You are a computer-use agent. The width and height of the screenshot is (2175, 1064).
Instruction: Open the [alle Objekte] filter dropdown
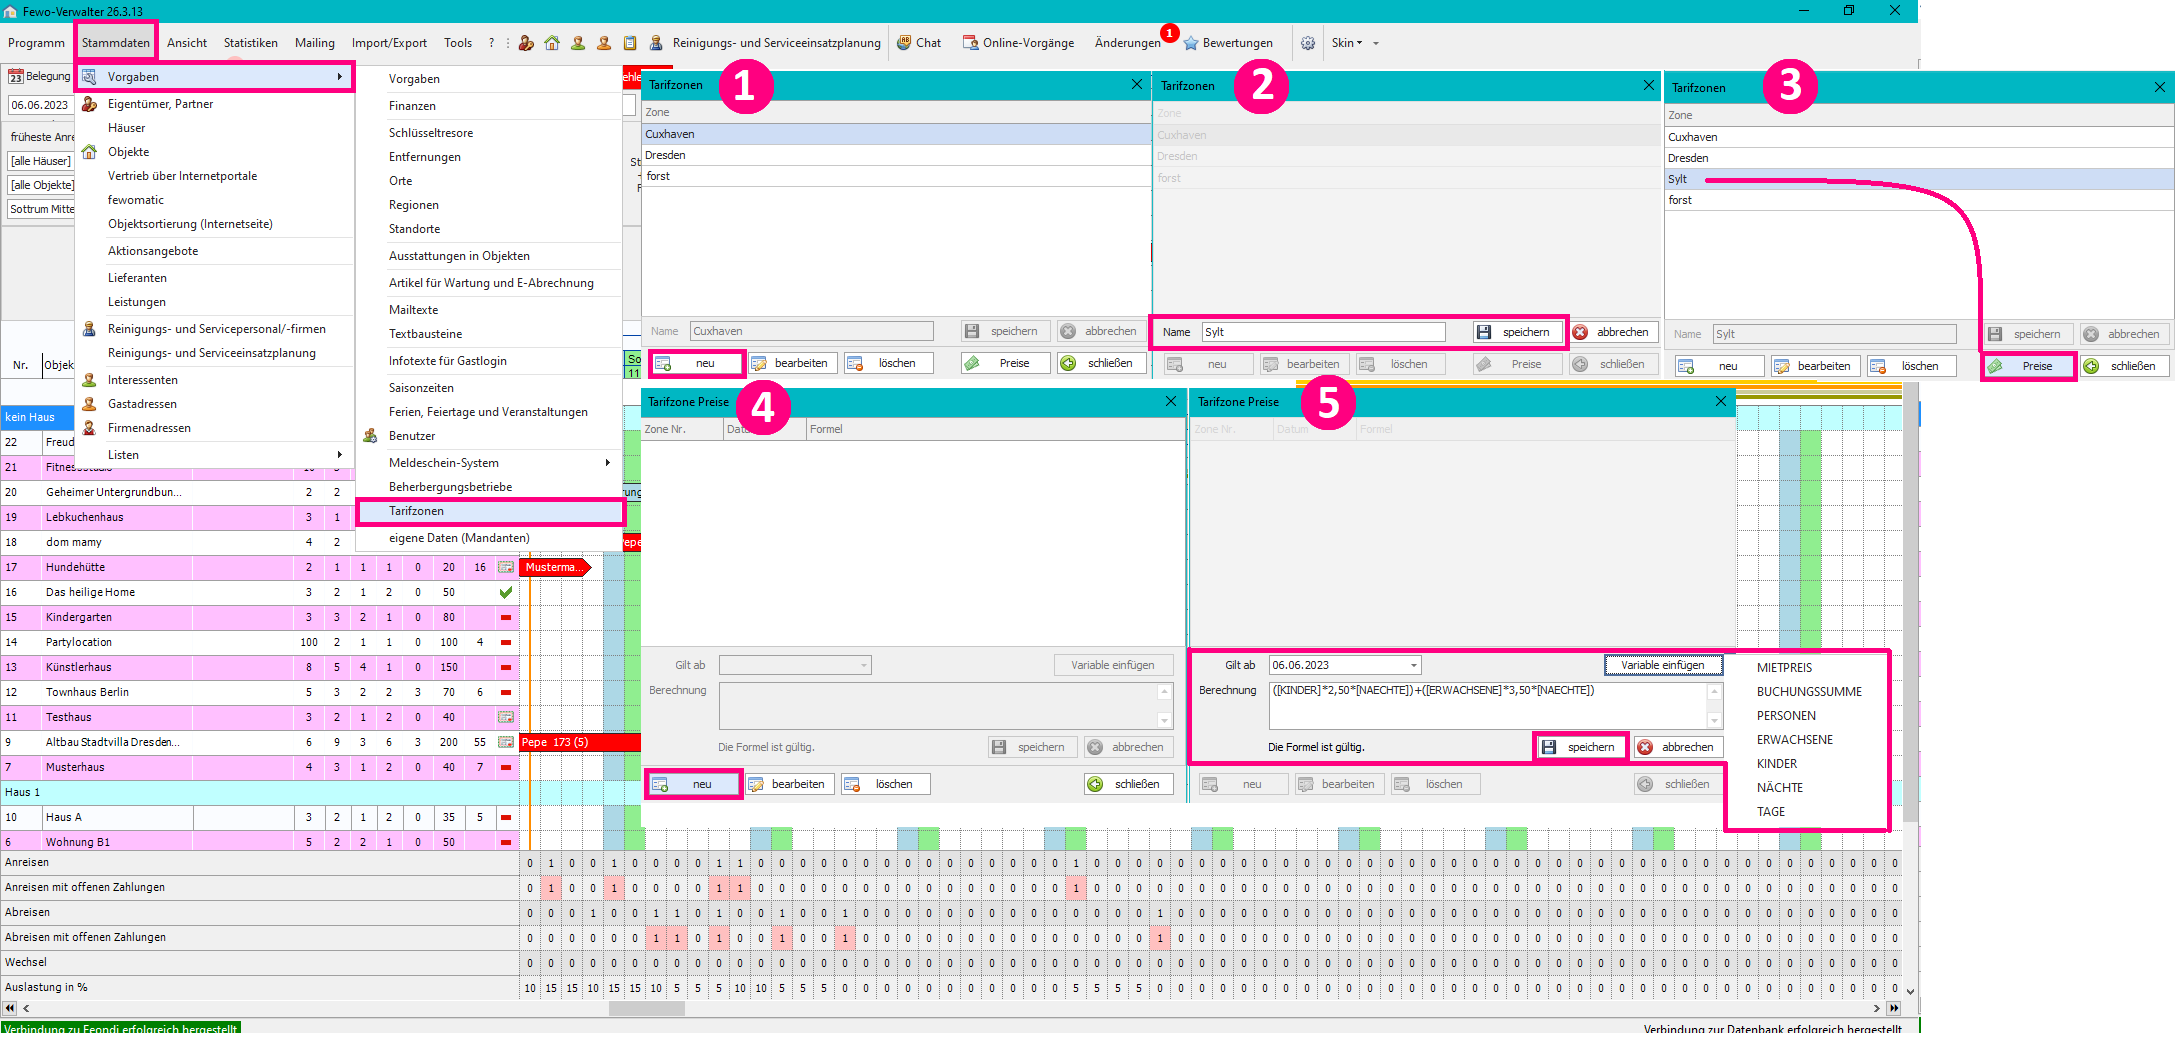[41, 185]
